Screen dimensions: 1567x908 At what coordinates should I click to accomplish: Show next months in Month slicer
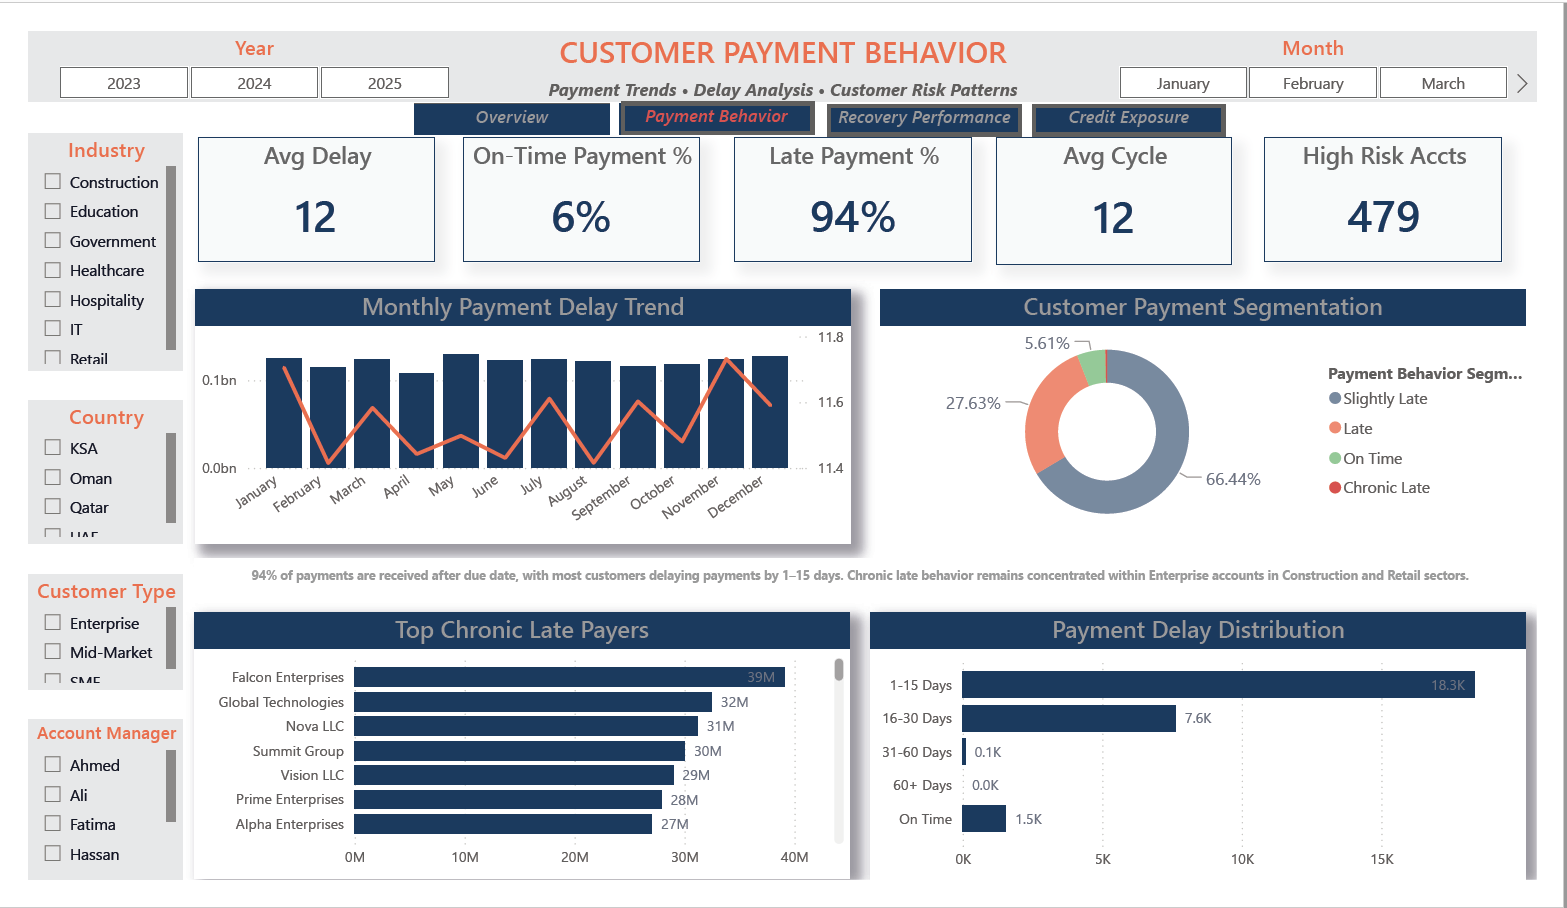tap(1522, 83)
